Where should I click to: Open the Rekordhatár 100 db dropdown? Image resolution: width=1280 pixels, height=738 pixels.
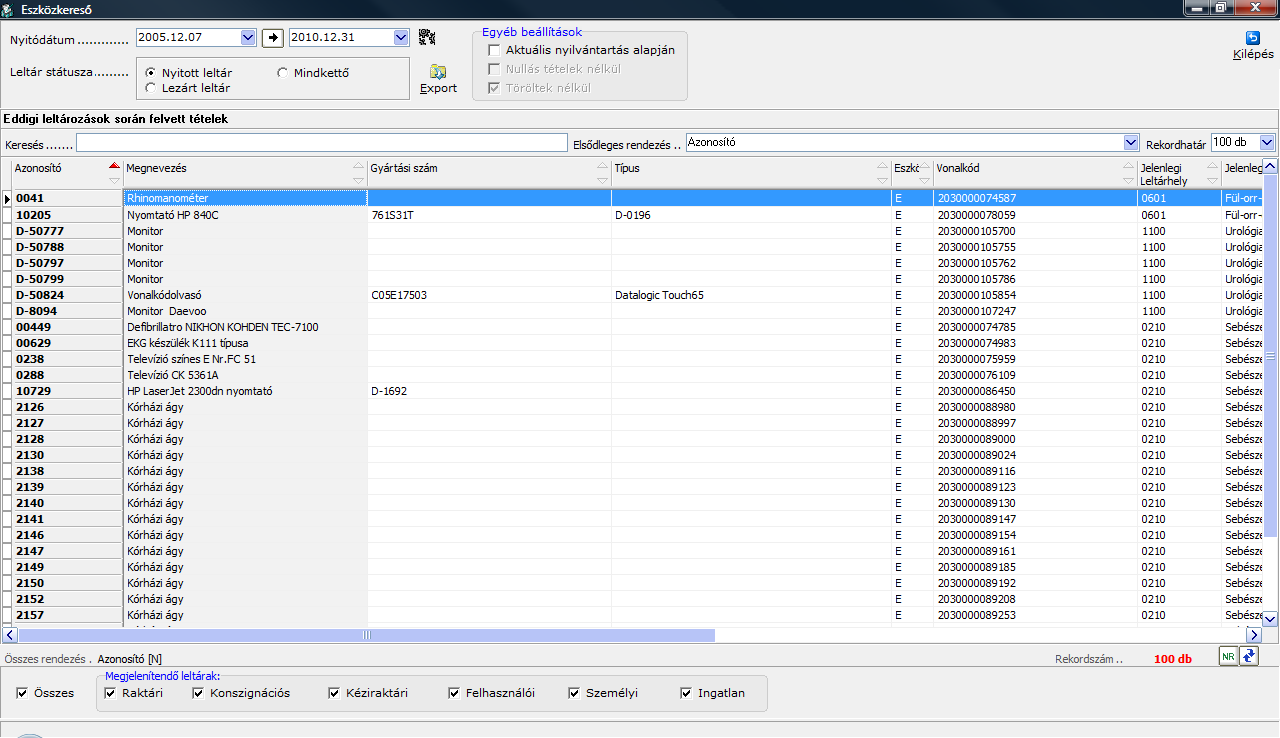[1267, 143]
